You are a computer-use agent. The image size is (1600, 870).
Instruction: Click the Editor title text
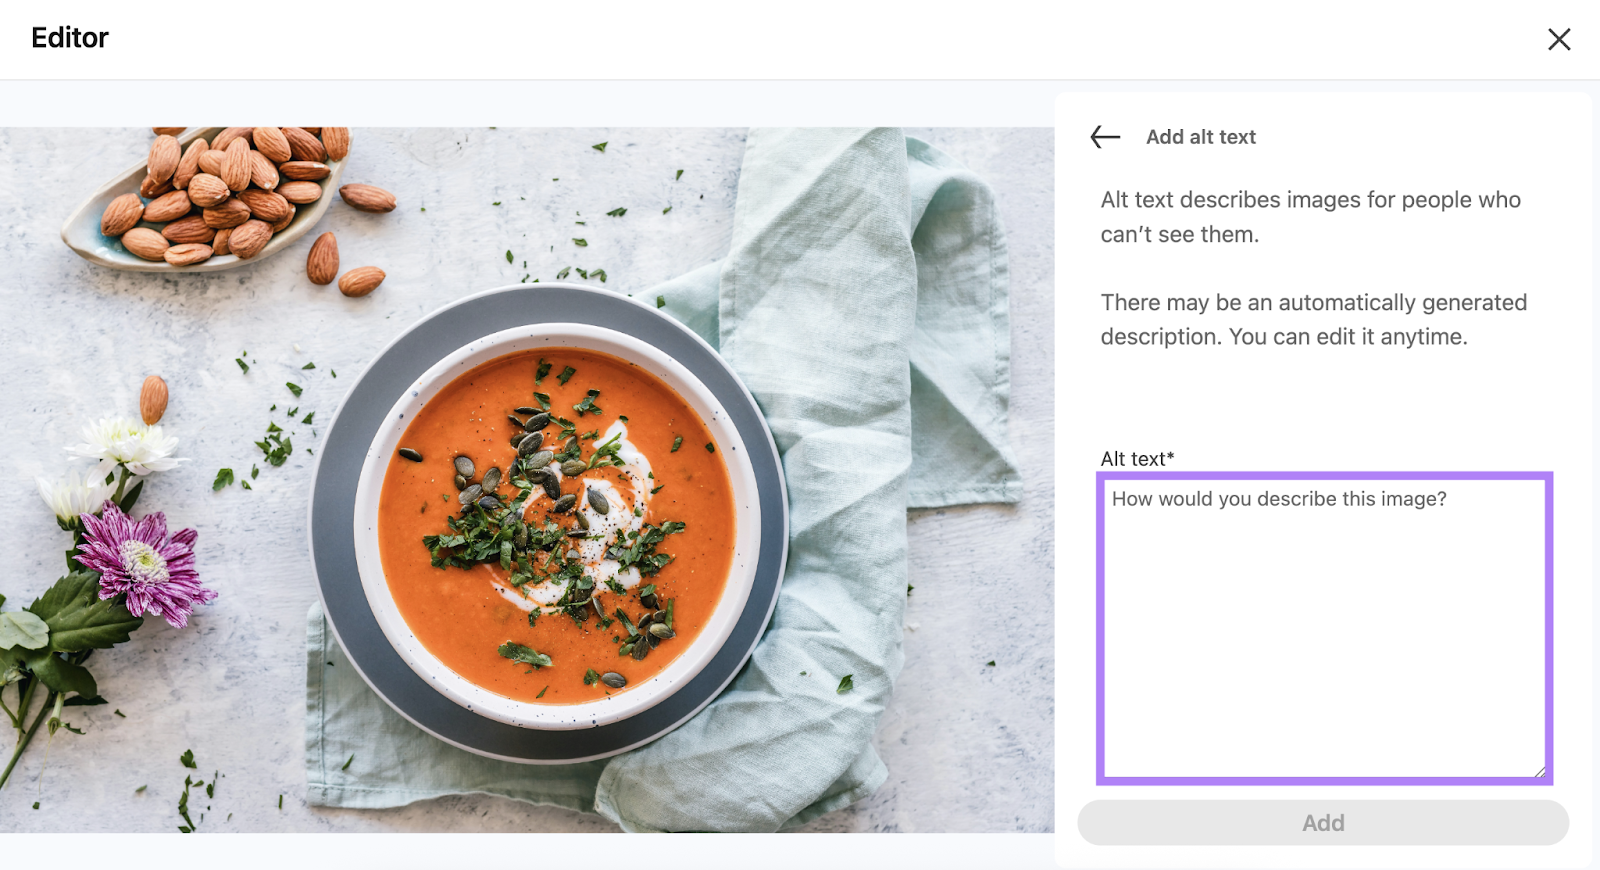[x=69, y=38]
